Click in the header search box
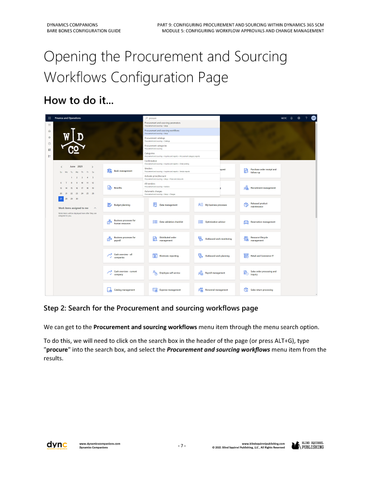The height and width of the screenshot is (480, 371). pyautogui.click(x=182, y=118)
